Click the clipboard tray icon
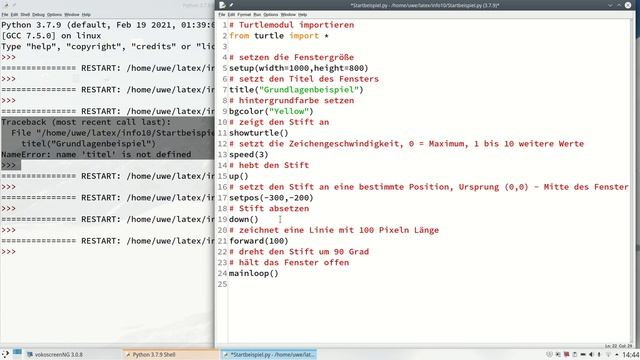The height and width of the screenshot is (360, 640). coord(574,354)
